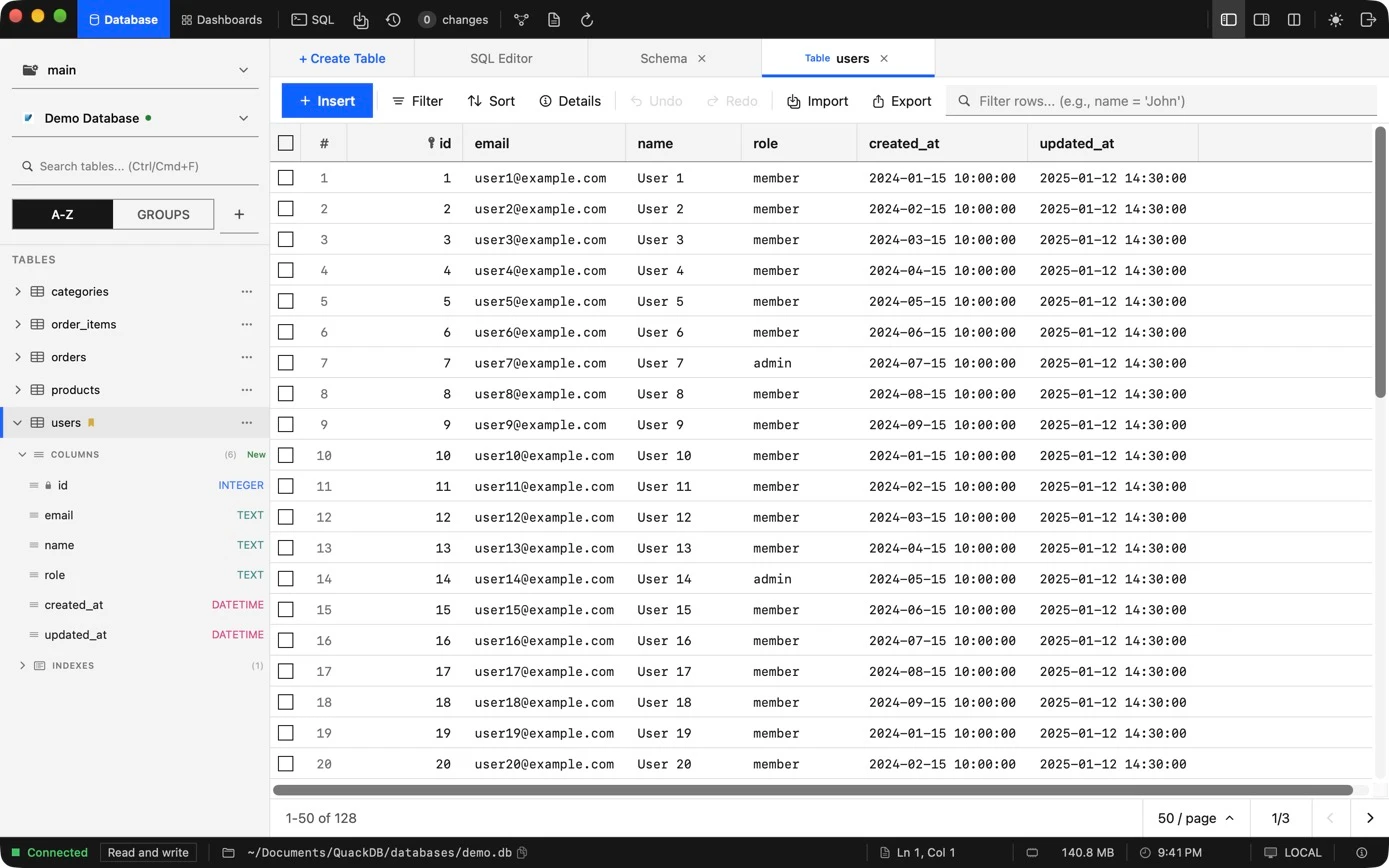Check the row for user1@example.com
The image size is (1389, 868).
click(286, 178)
